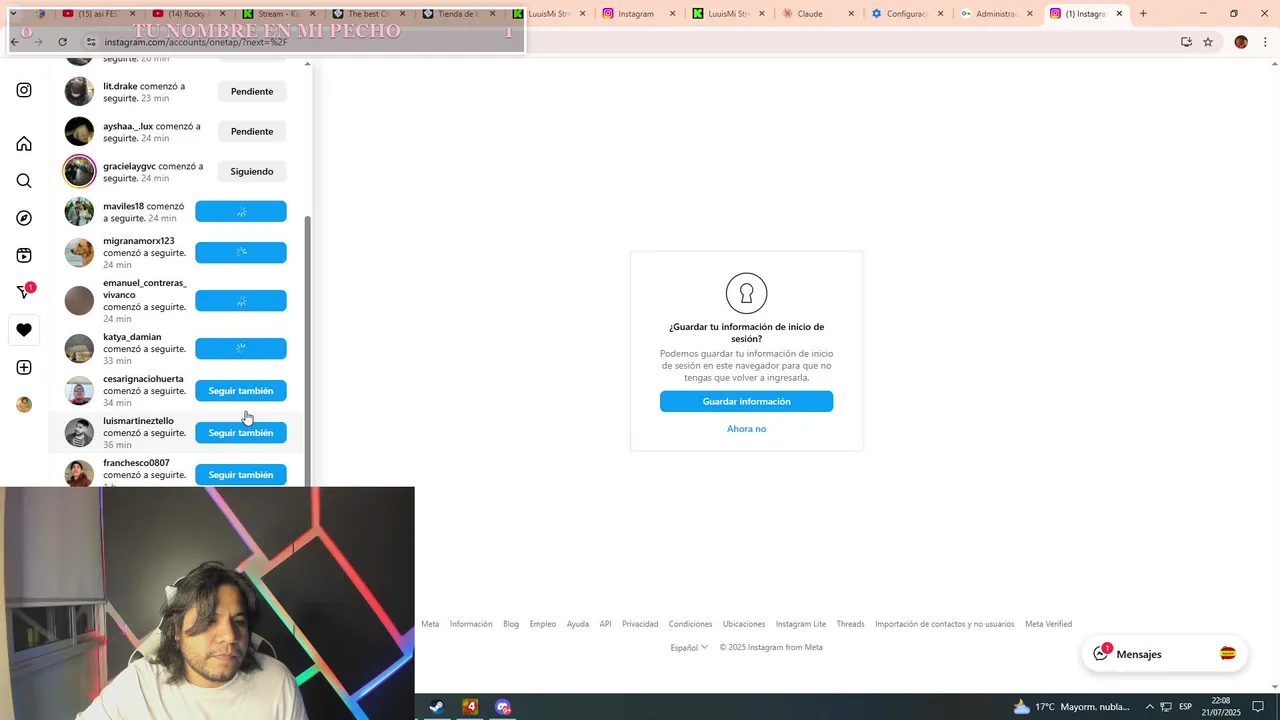This screenshot has width=1280, height=720.
Task: Follow back cesarignaciohuerta
Action: (x=241, y=391)
